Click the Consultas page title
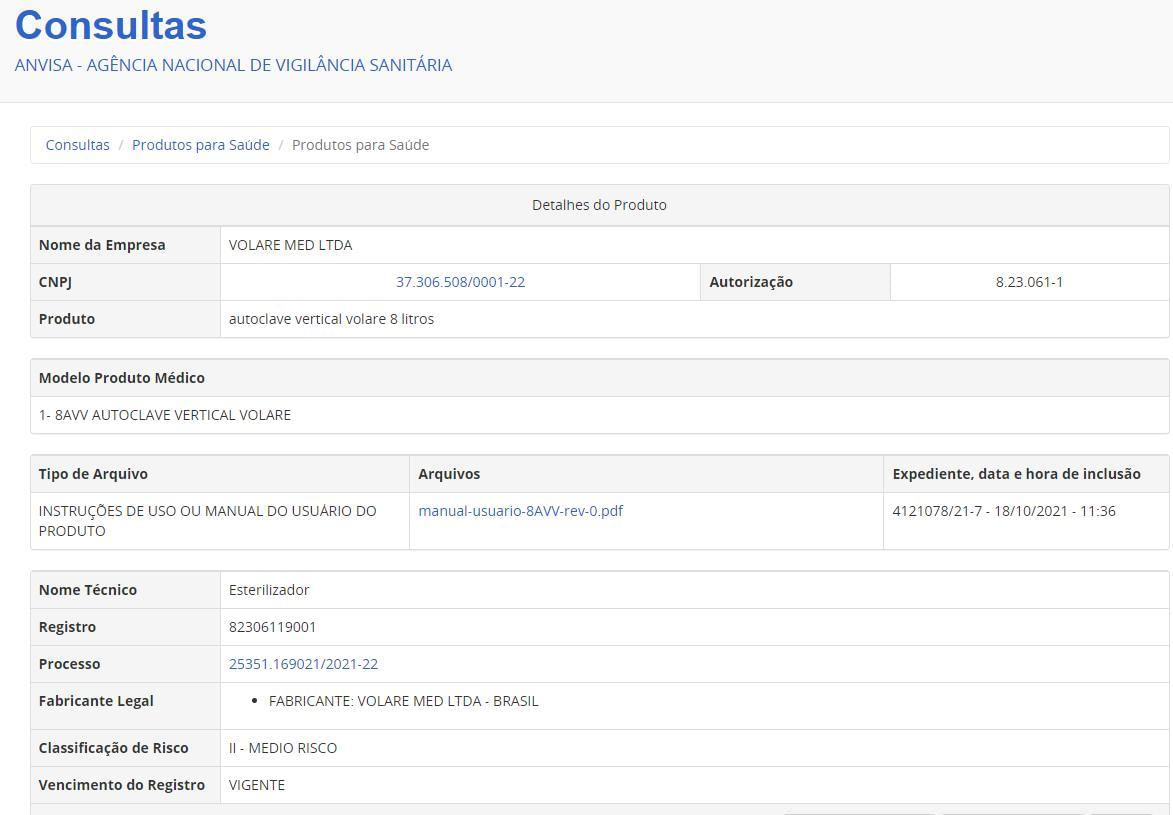Image resolution: width=1173 pixels, height=815 pixels. click(111, 26)
